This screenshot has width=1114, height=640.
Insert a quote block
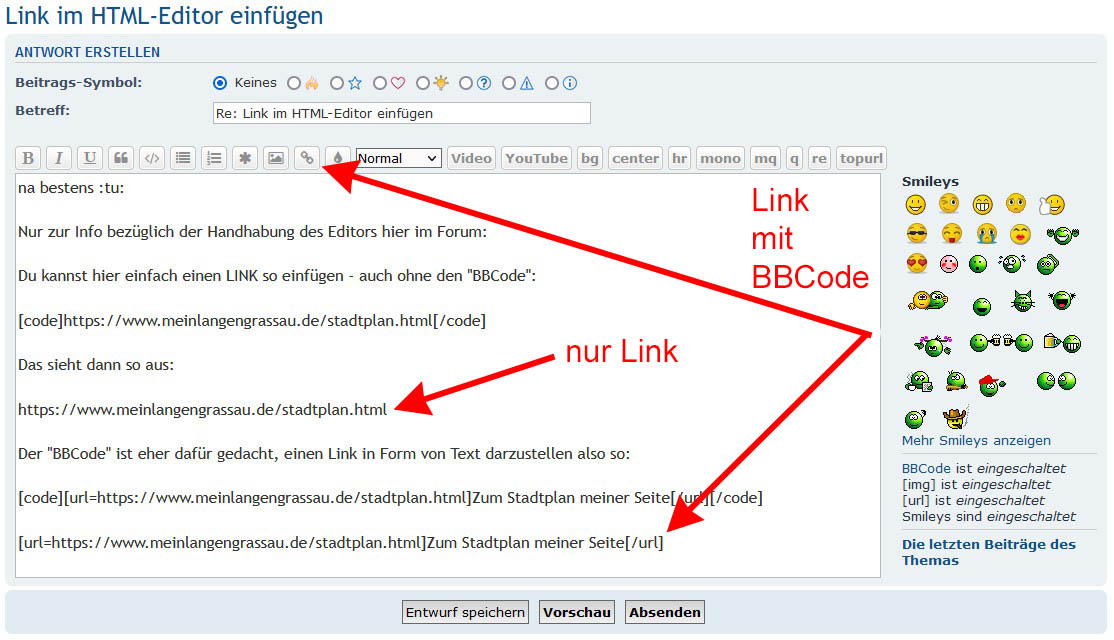121,158
